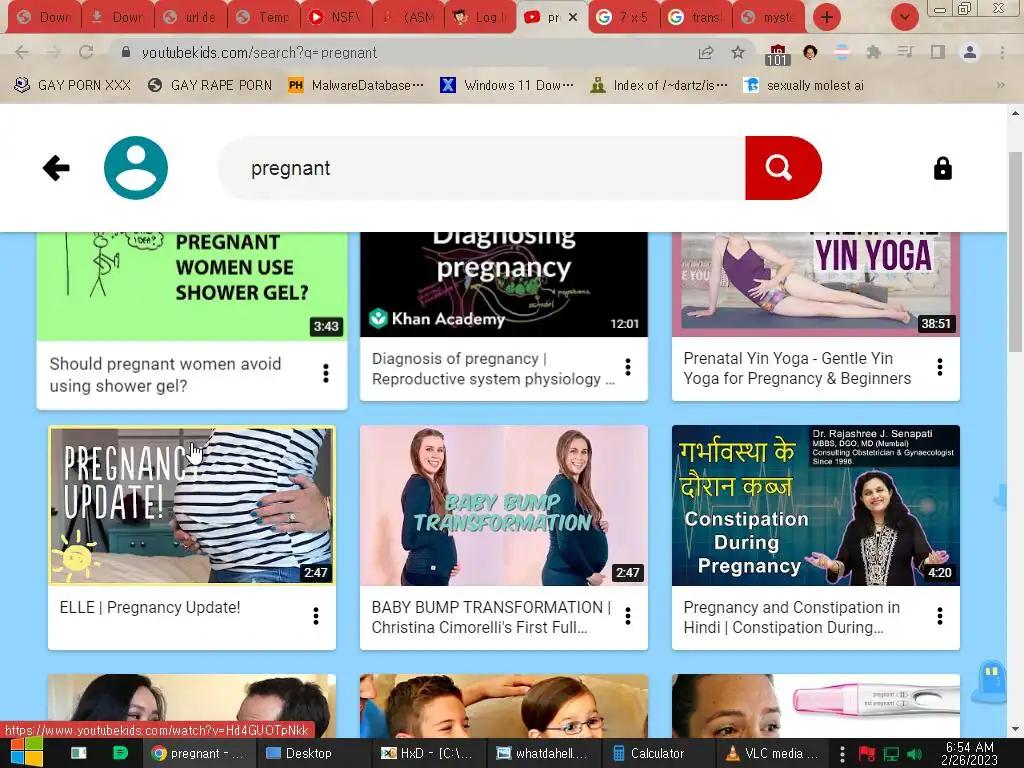Screen dimensions: 1024x768
Task: Open the browser profile icon
Action: (970, 52)
